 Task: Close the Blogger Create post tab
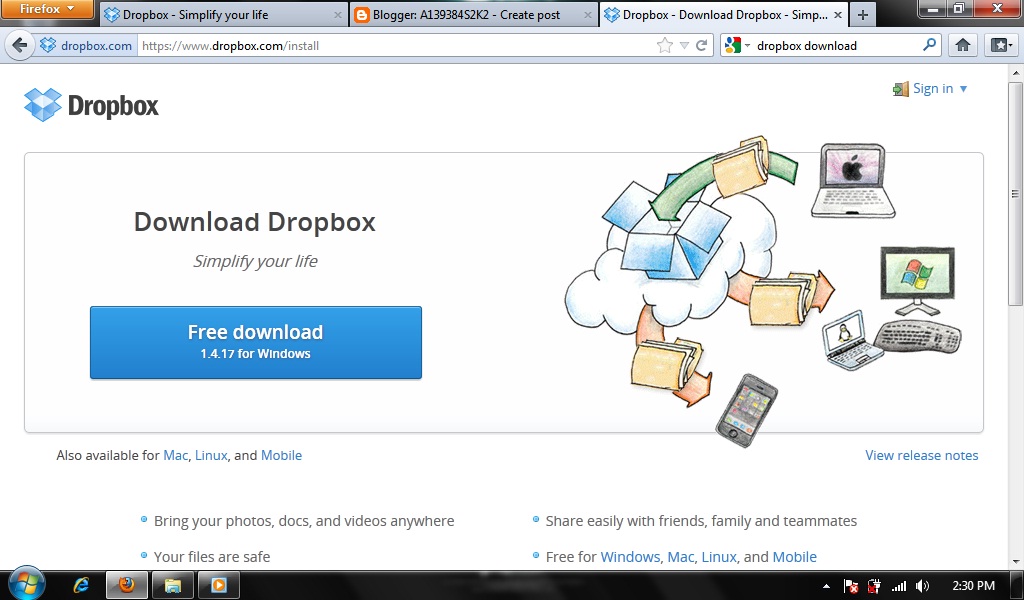pos(588,15)
